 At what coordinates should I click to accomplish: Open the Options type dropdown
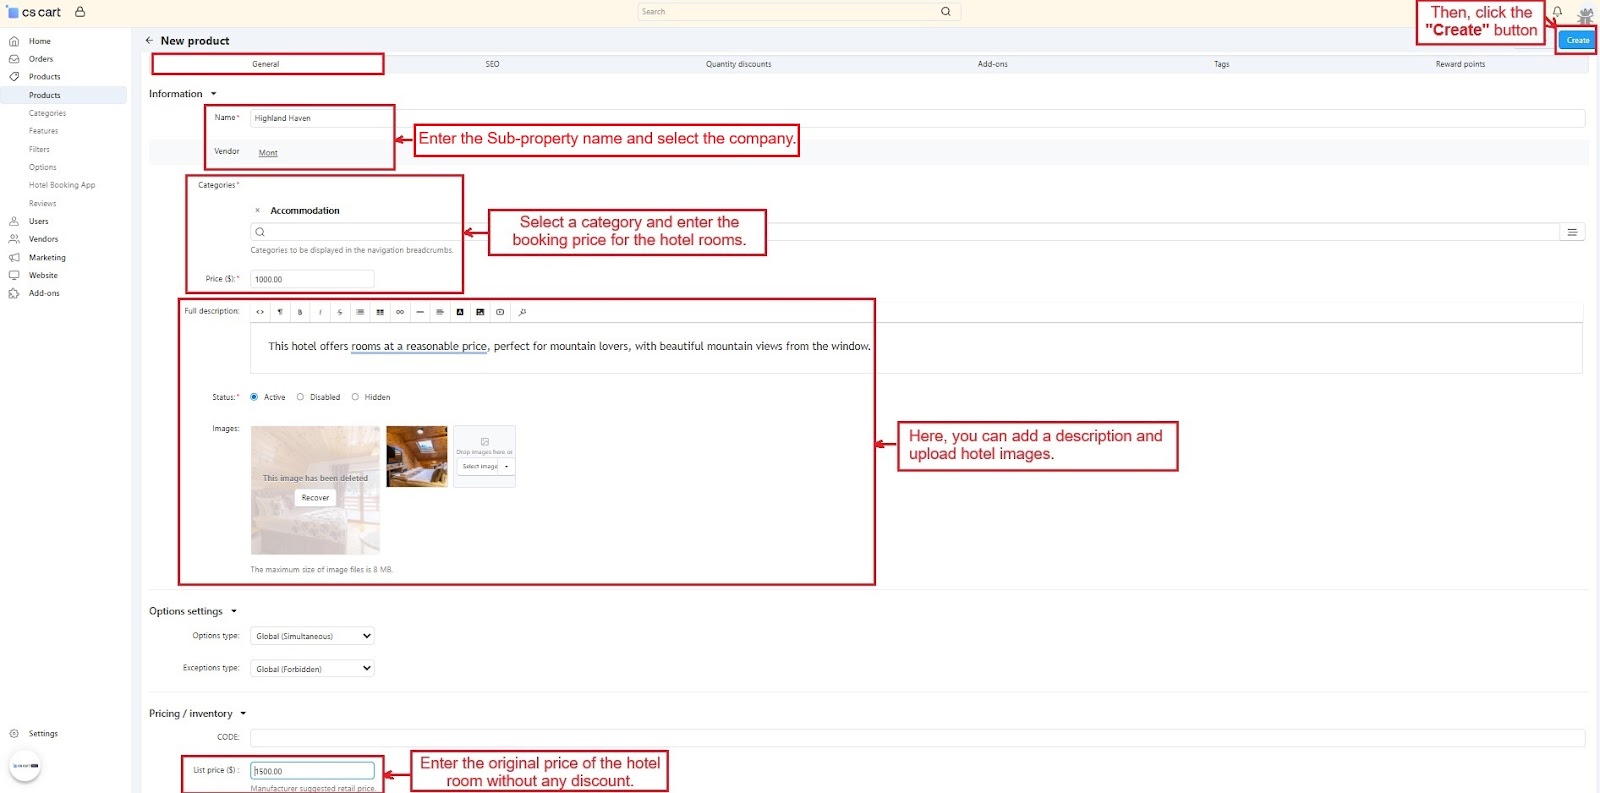312,636
